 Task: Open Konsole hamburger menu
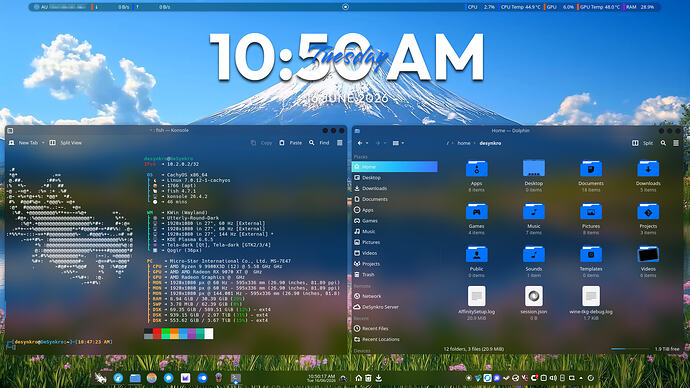(x=340, y=143)
